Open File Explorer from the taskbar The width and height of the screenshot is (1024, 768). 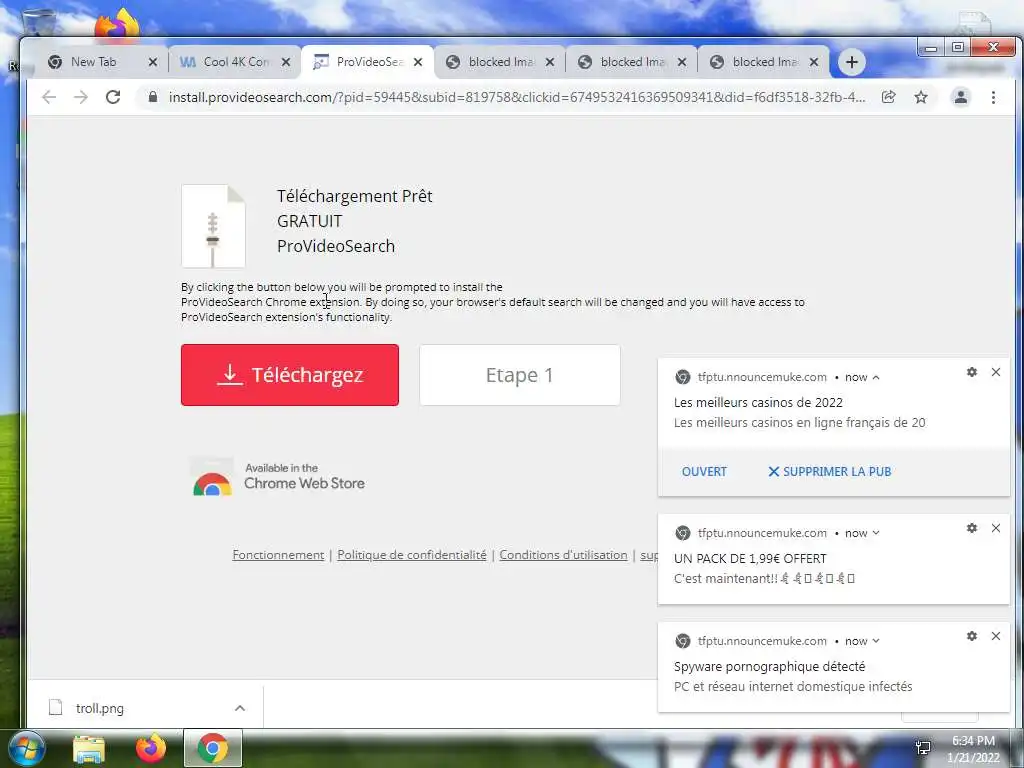point(88,748)
